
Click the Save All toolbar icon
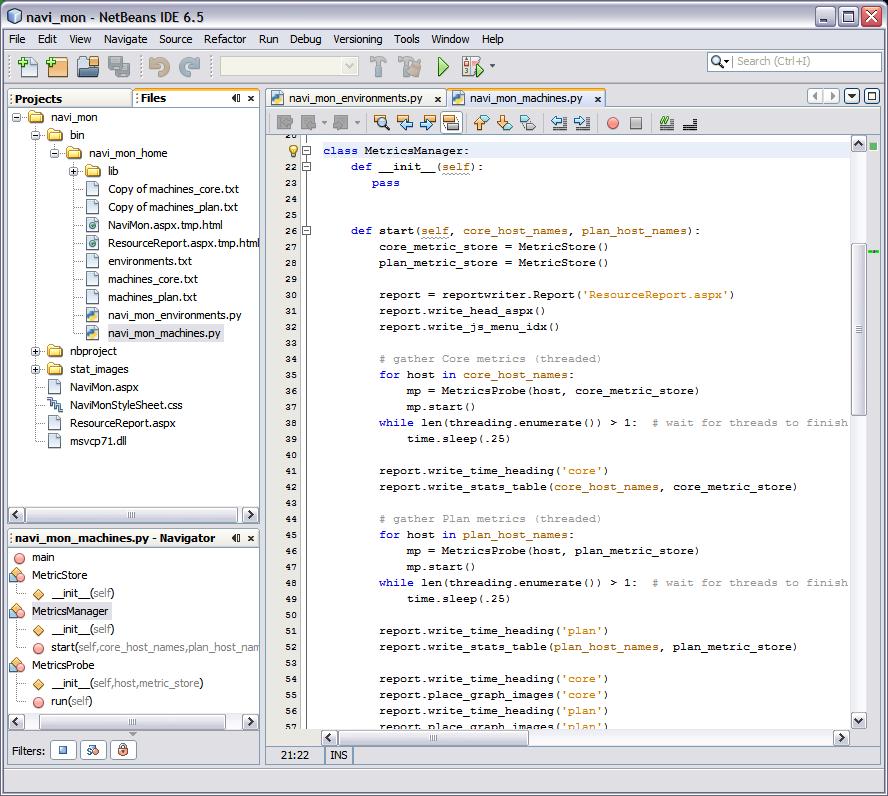coord(119,66)
